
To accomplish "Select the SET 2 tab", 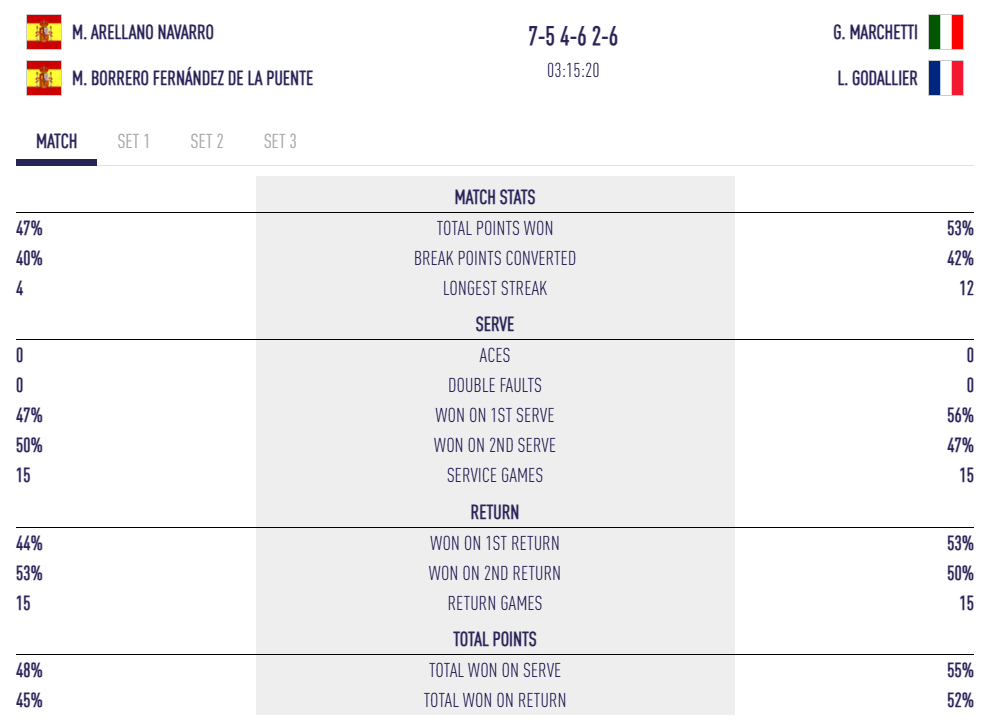I will pos(207,141).
